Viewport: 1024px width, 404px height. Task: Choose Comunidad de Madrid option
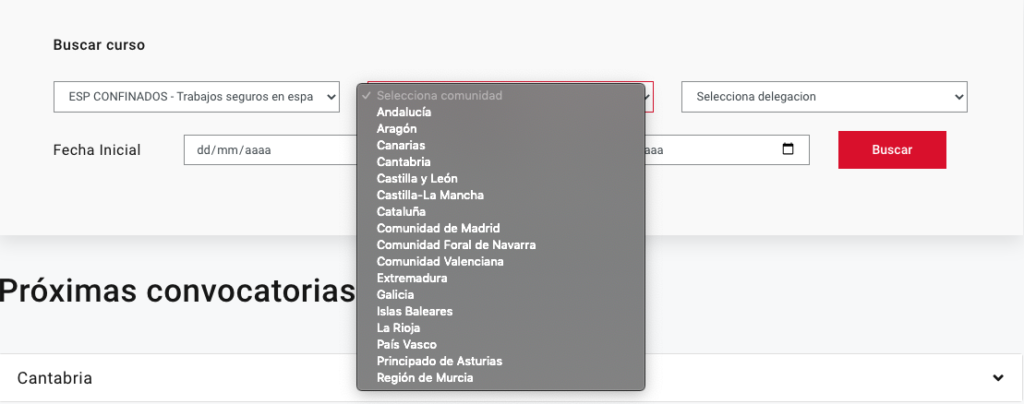click(x=438, y=228)
